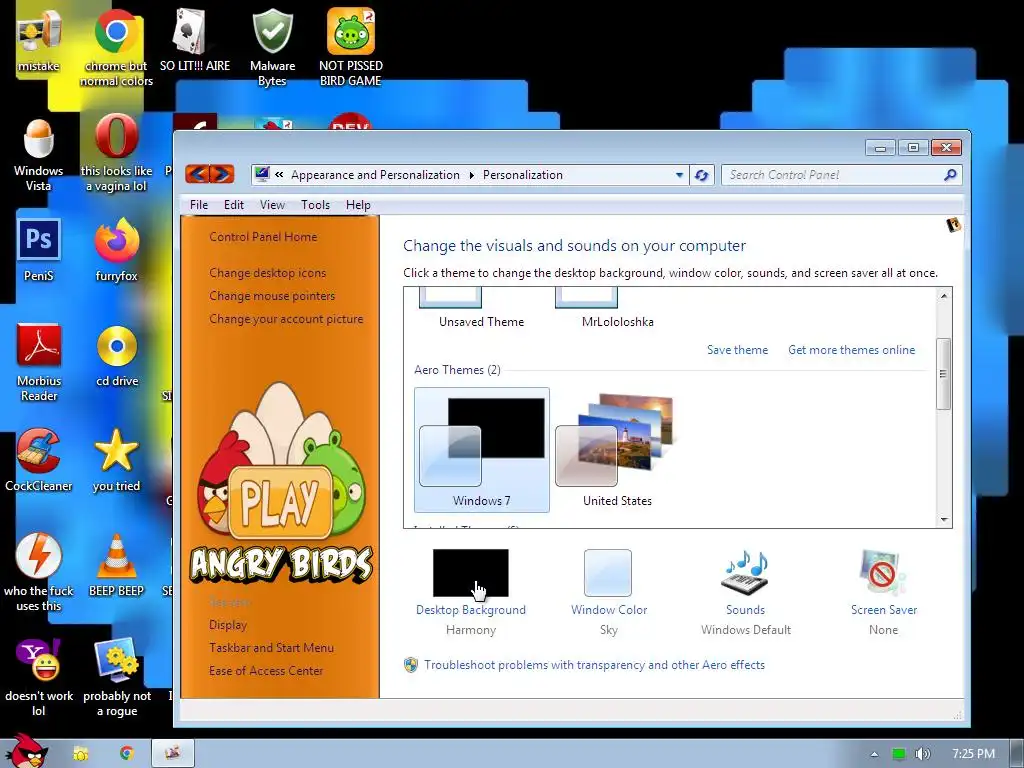Open the 'Morbius Reader' icon
1024x768 pixels.
click(39, 362)
